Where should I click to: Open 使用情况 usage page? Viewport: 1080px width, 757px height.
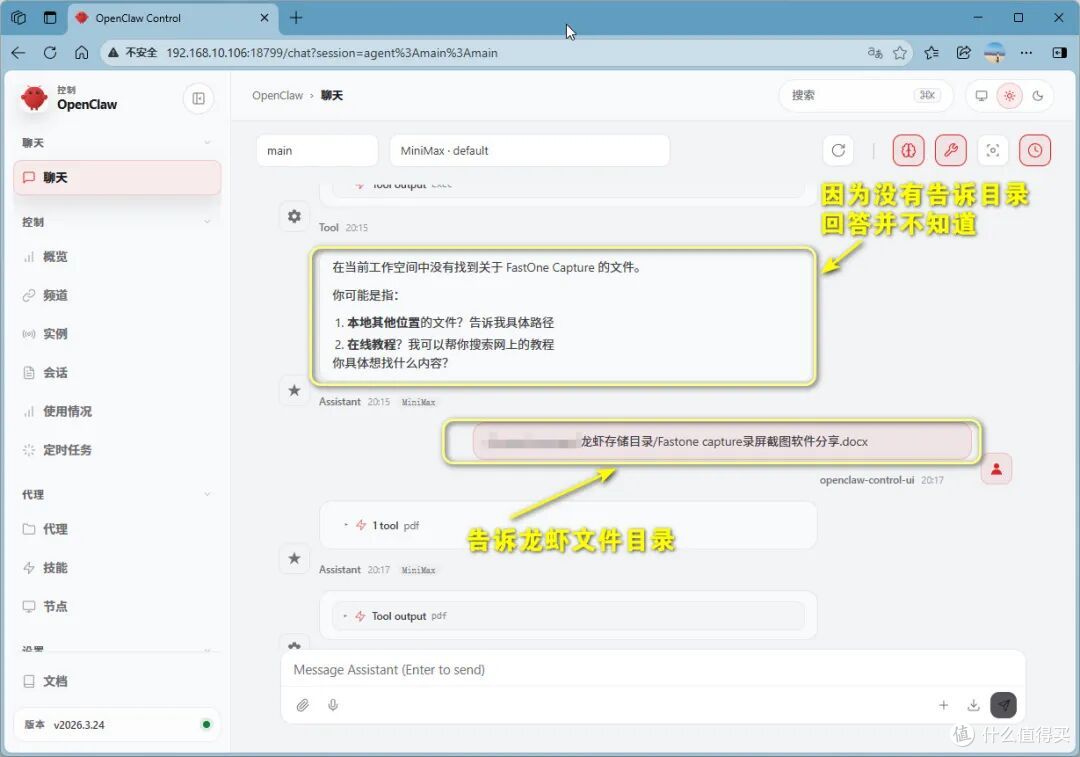click(x=117, y=411)
